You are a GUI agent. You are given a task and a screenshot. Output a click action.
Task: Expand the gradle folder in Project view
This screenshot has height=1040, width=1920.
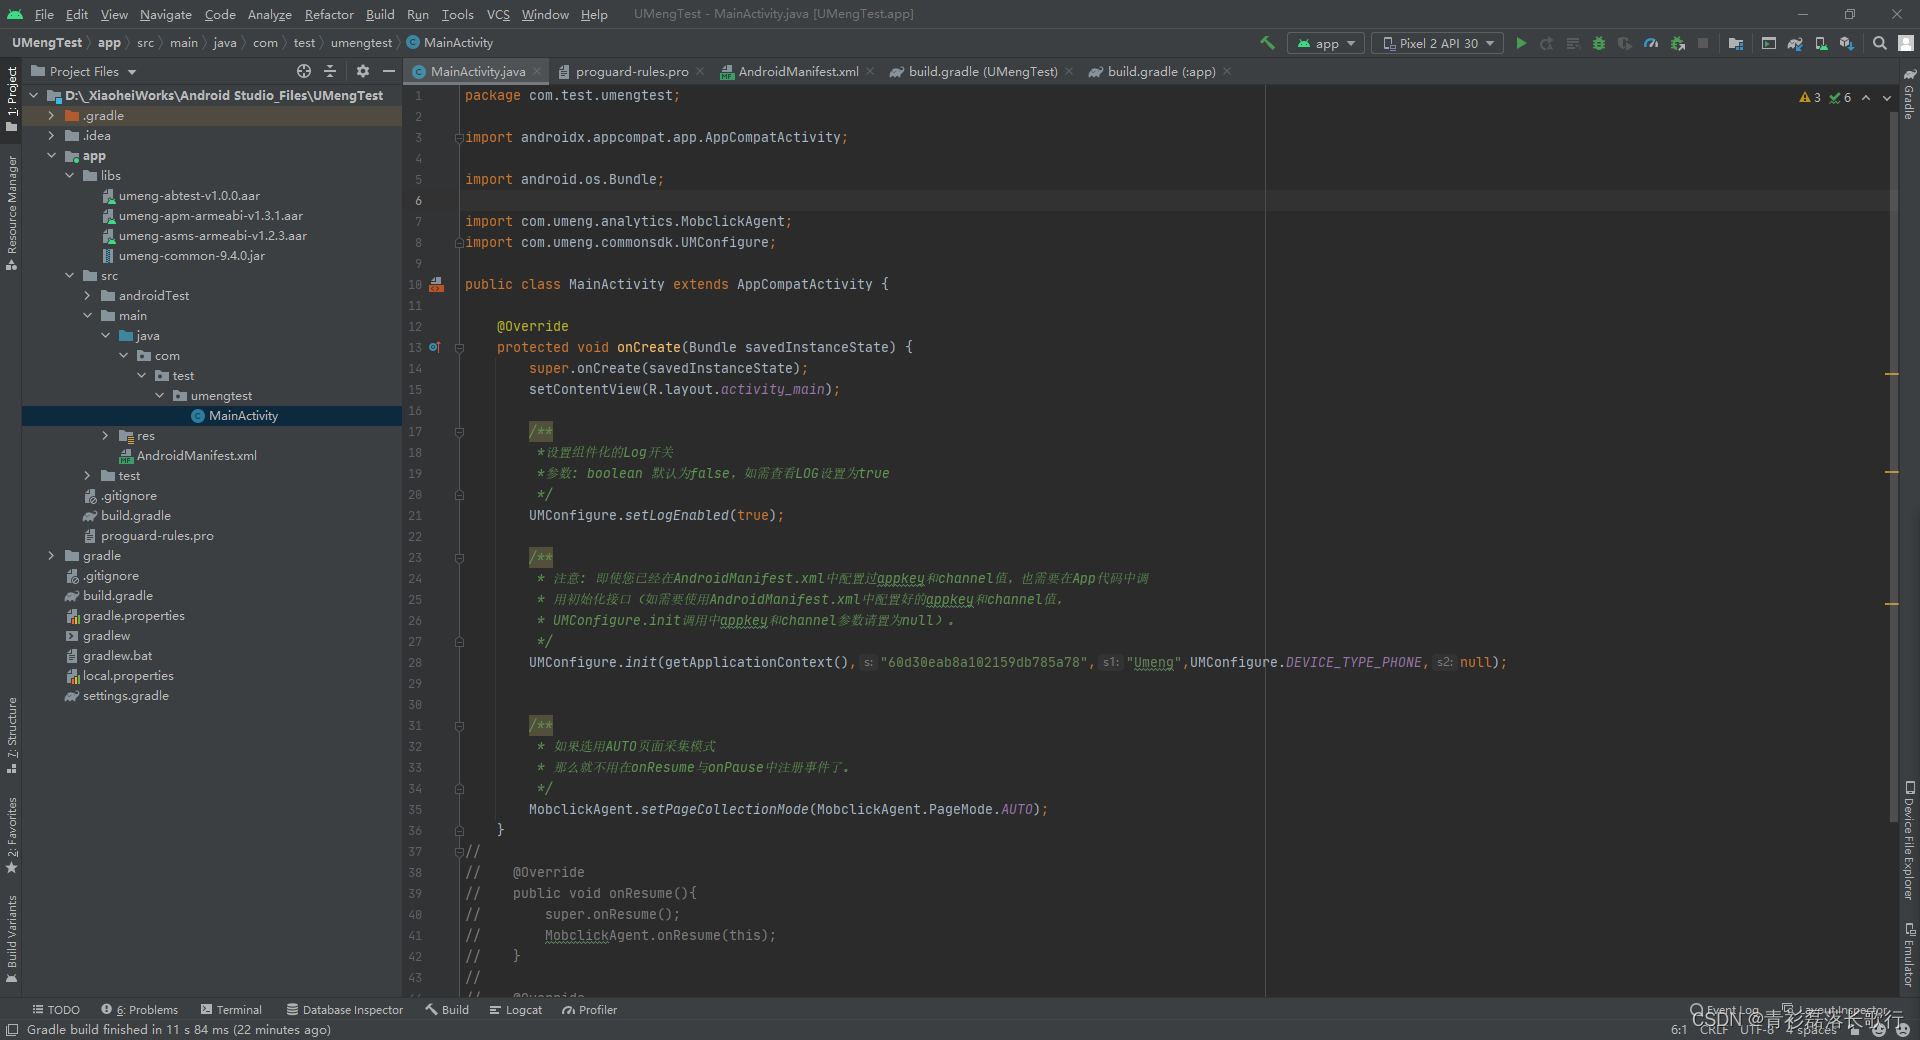52,555
